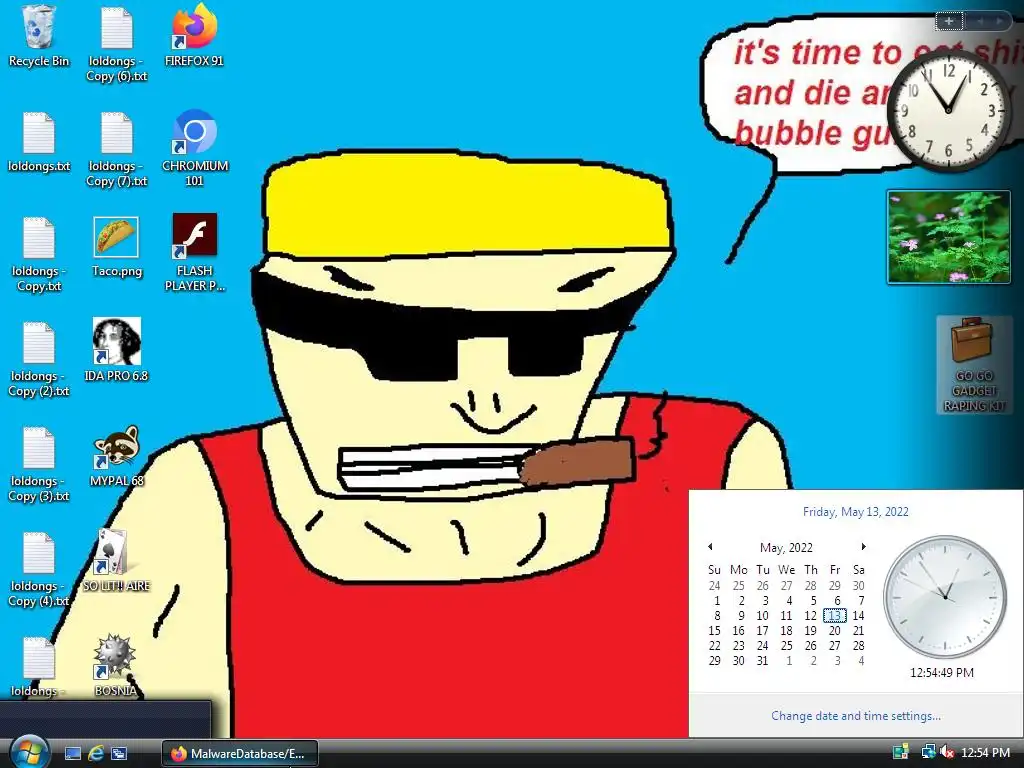Open Change date and time settings link
This screenshot has width=1024, height=768.
coord(856,716)
